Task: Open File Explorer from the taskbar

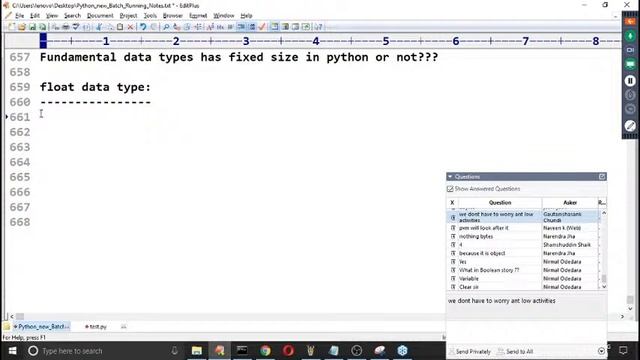Action: tap(197, 351)
